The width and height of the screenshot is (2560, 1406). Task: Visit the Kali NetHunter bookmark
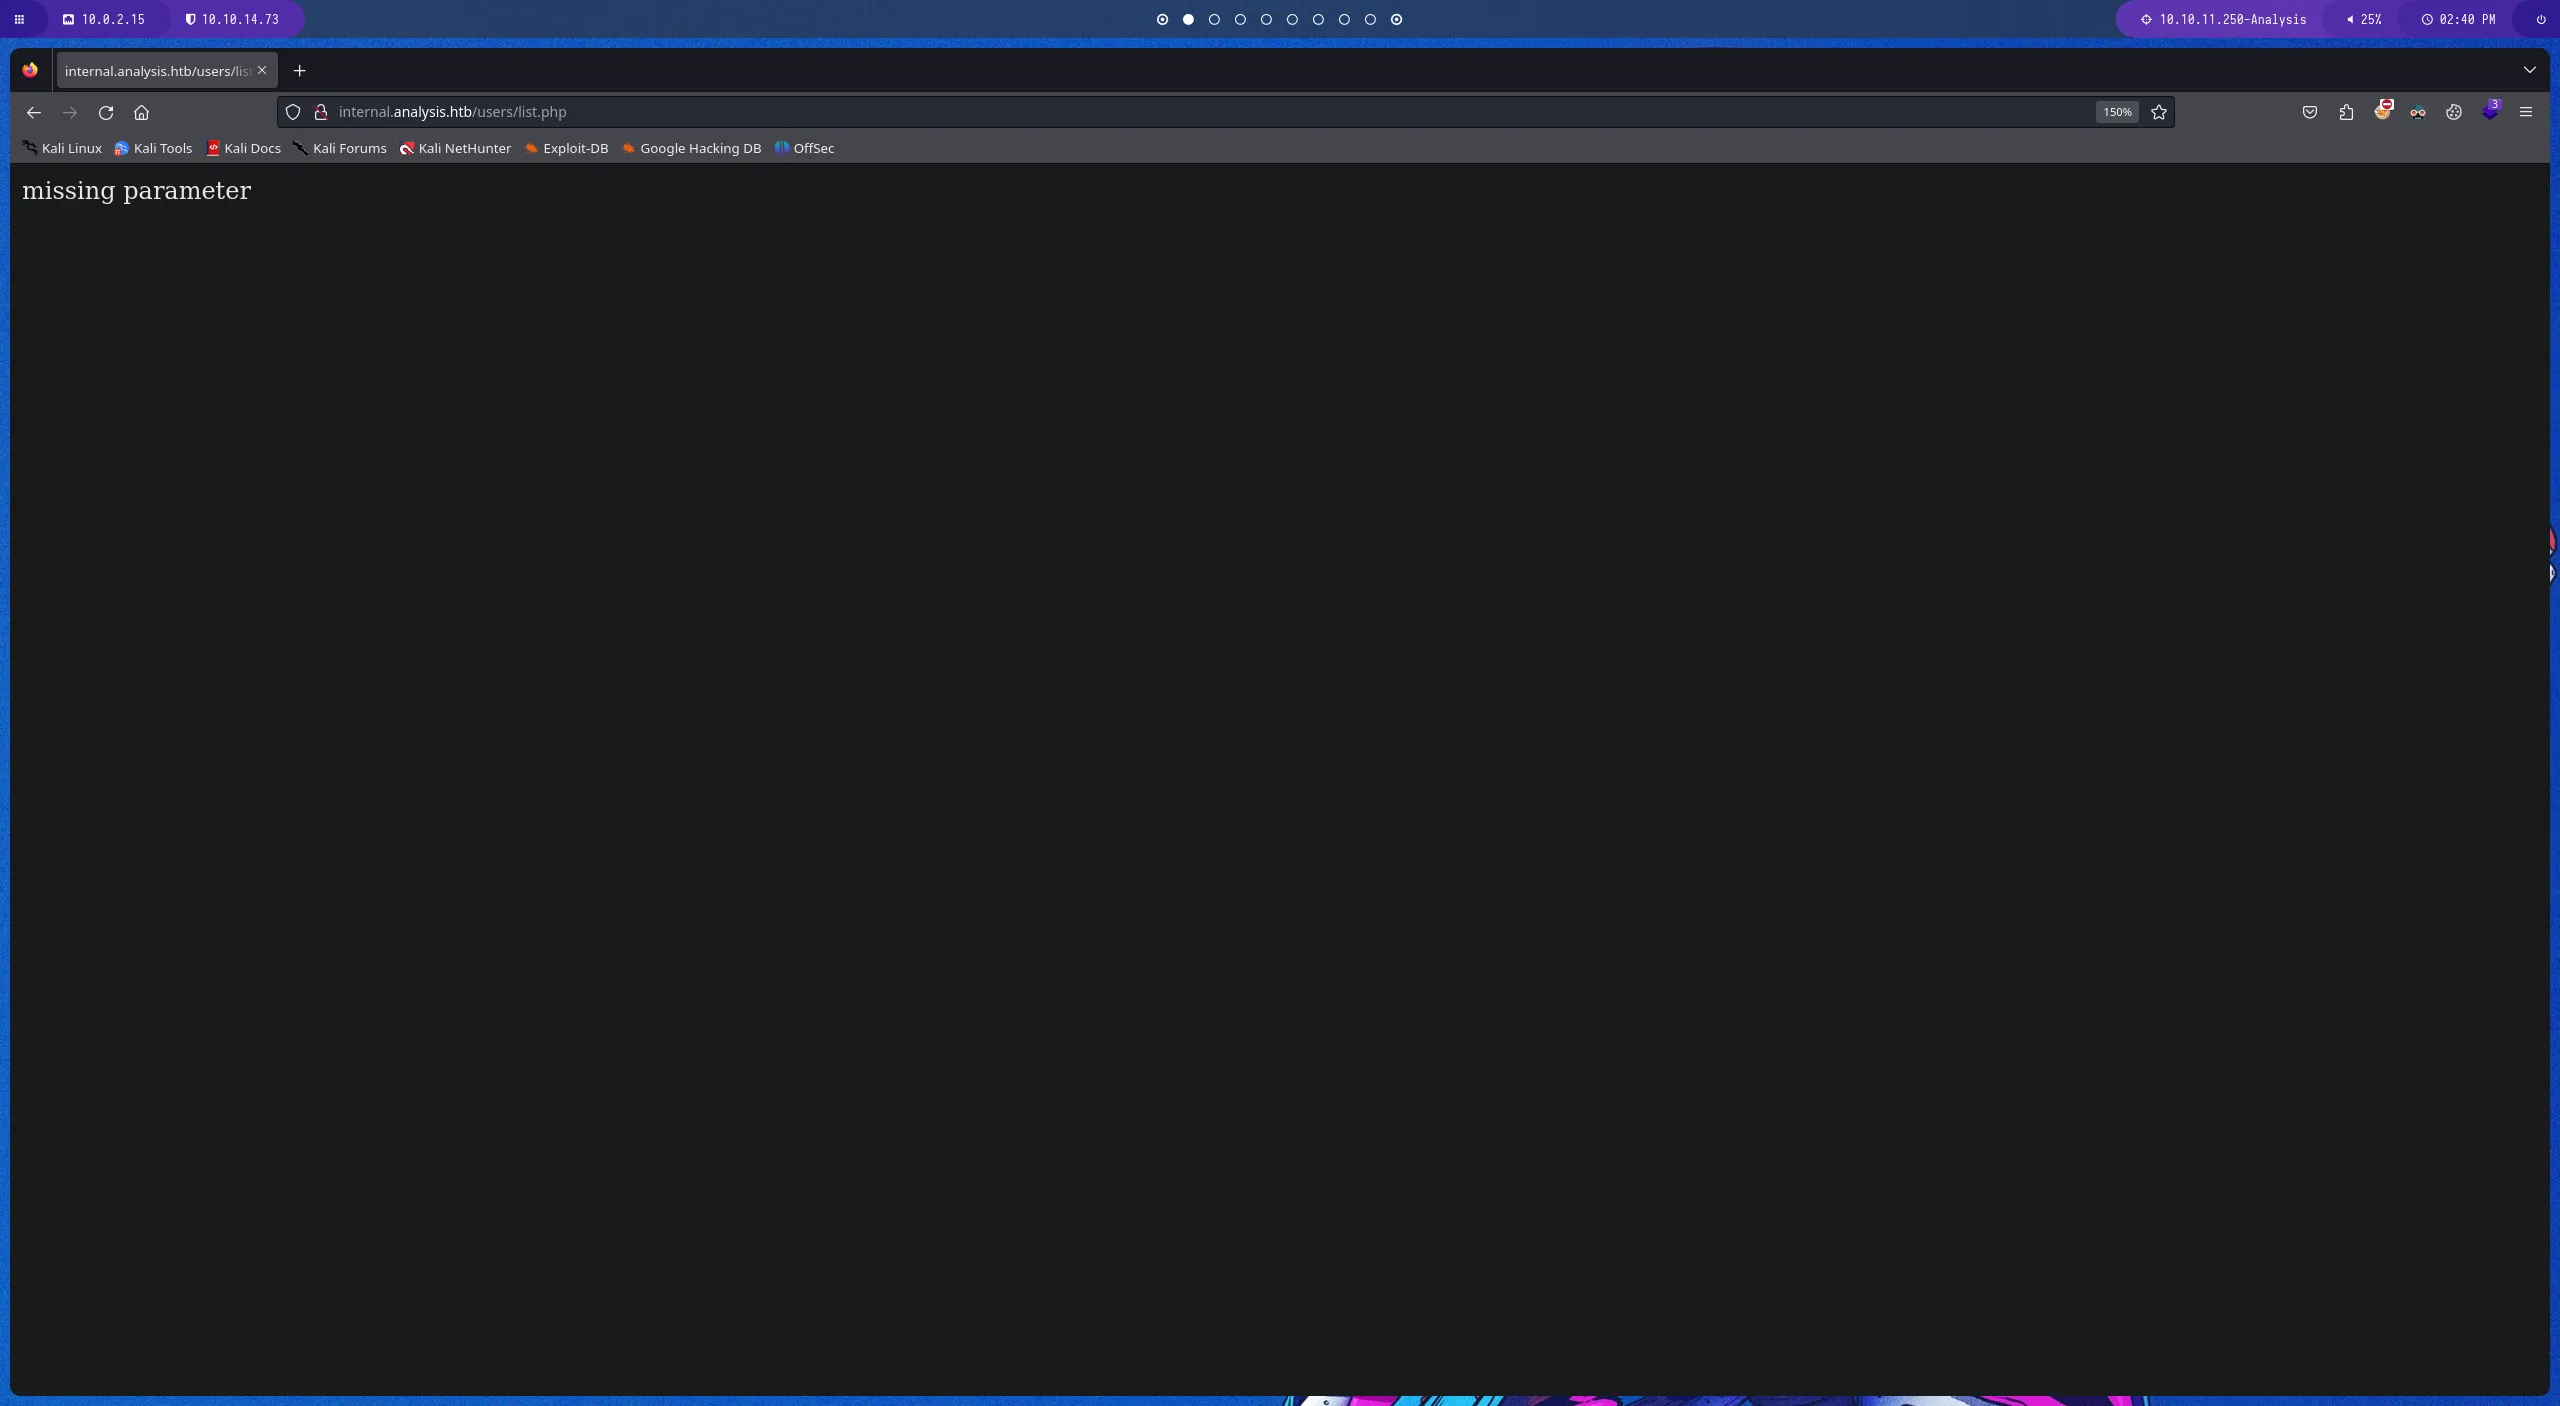[x=455, y=148]
